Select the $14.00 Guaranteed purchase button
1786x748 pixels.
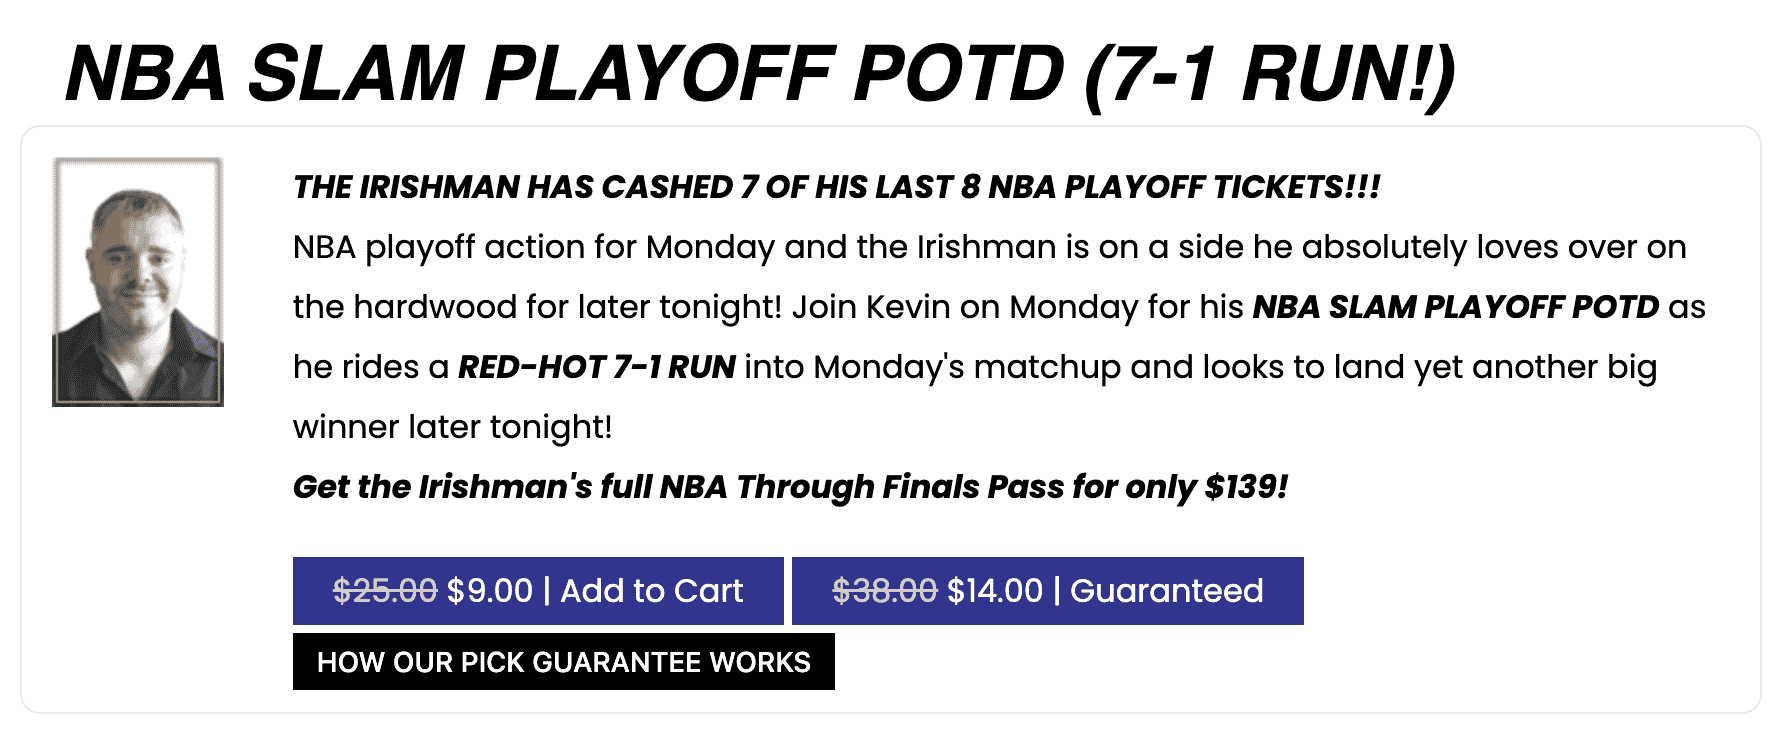pyautogui.click(x=1048, y=591)
